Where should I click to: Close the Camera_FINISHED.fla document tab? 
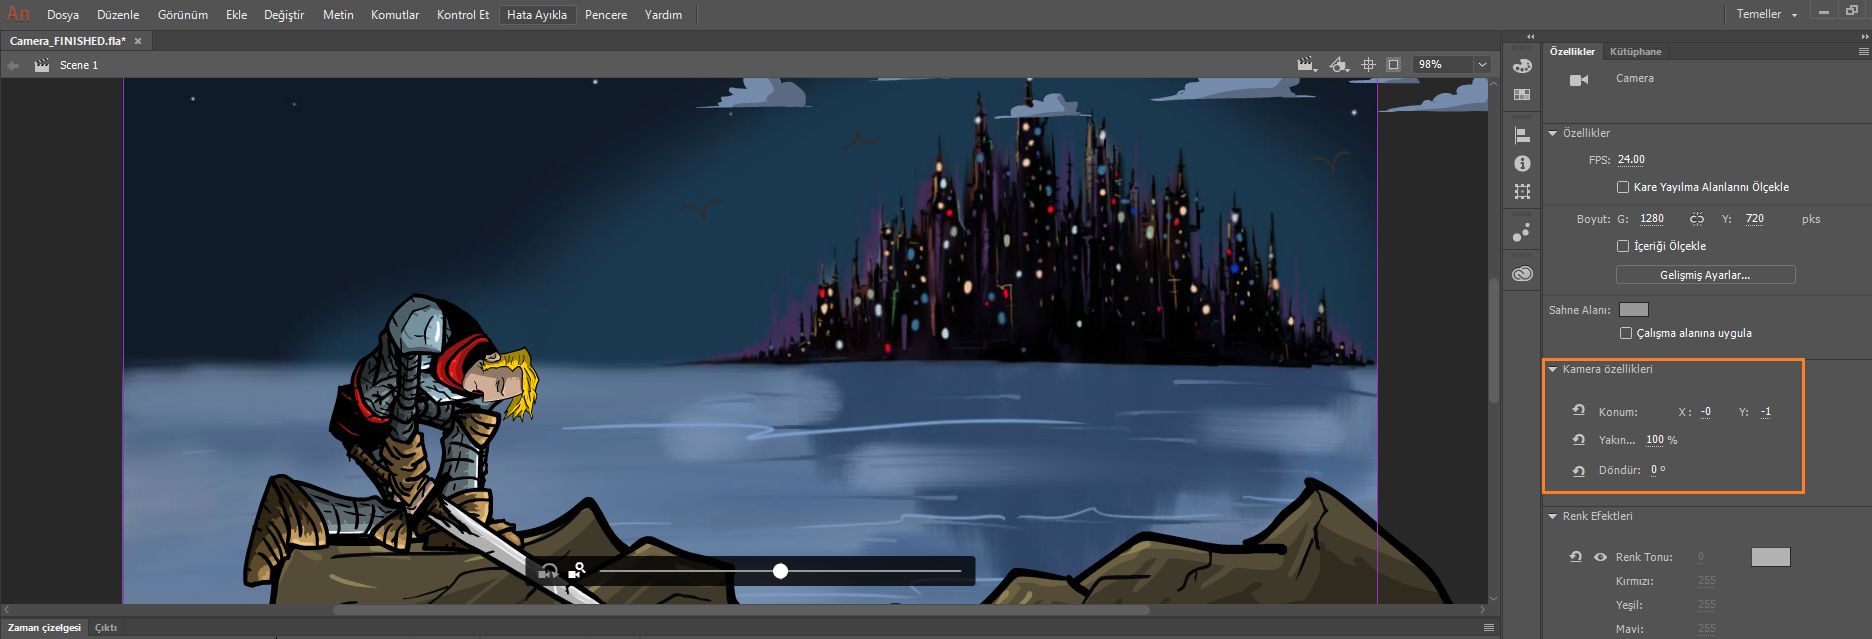(138, 41)
